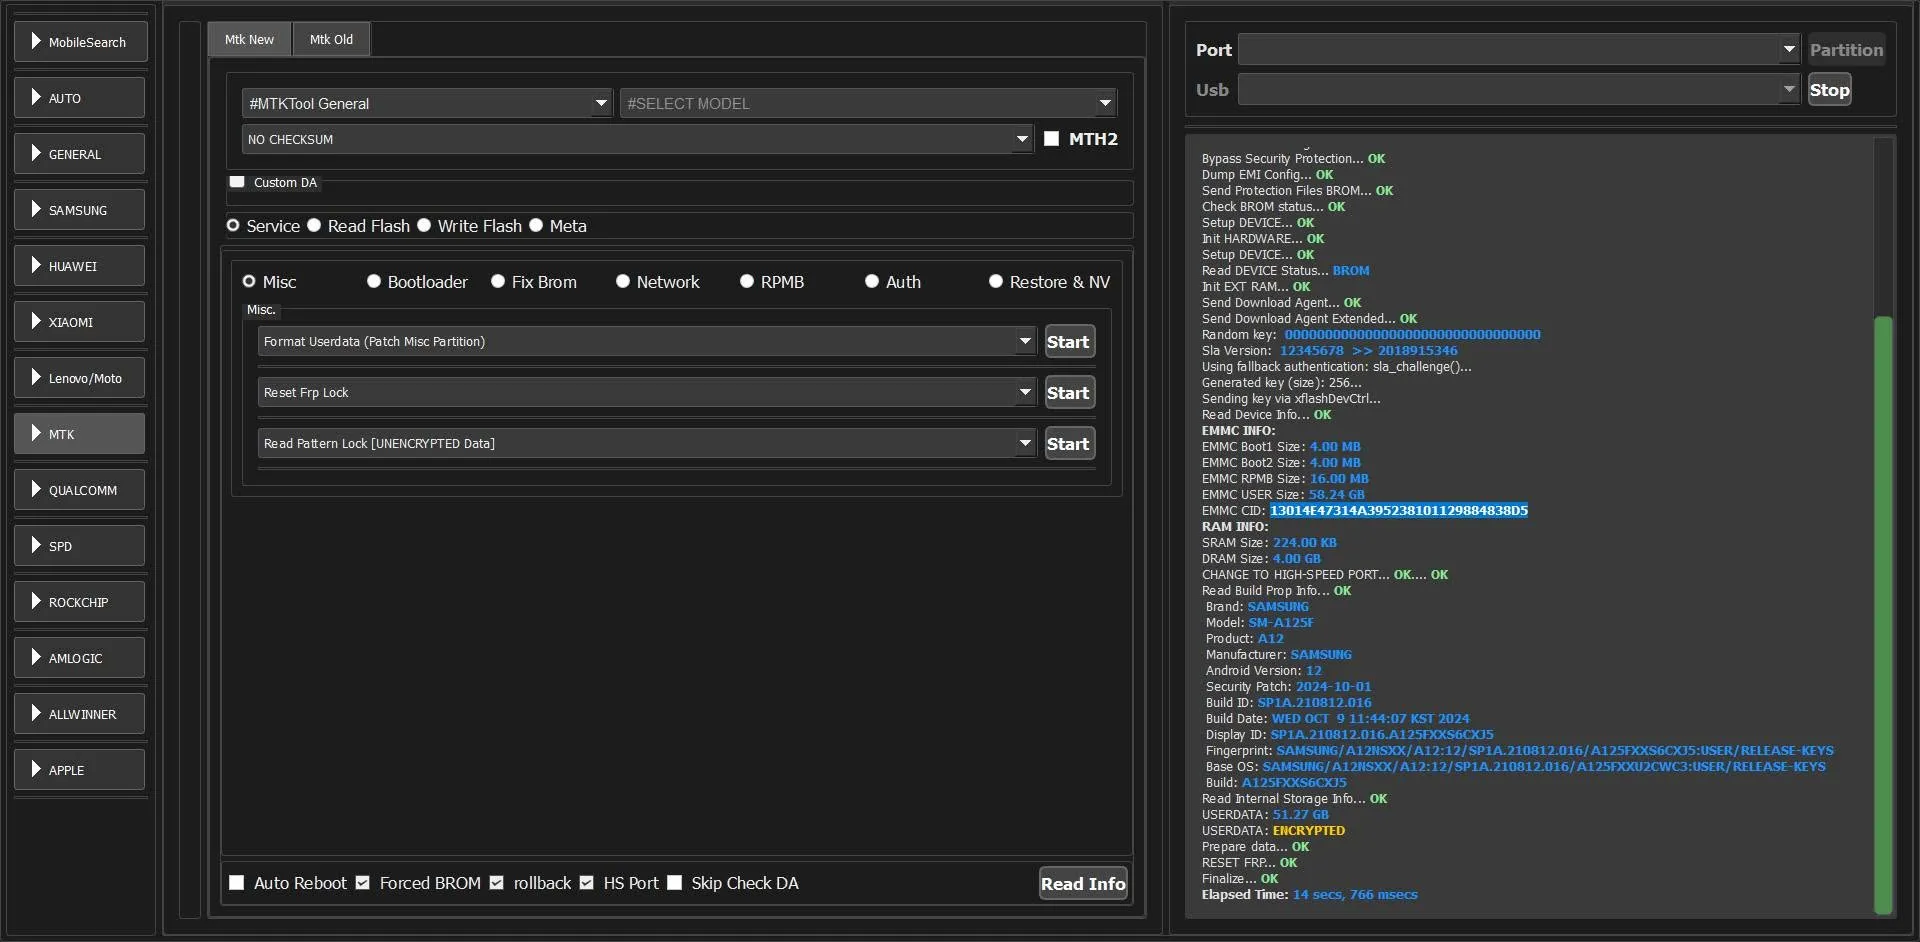Image resolution: width=1920 pixels, height=942 pixels.
Task: Start the Format Userdata operation
Action: pos(1069,342)
